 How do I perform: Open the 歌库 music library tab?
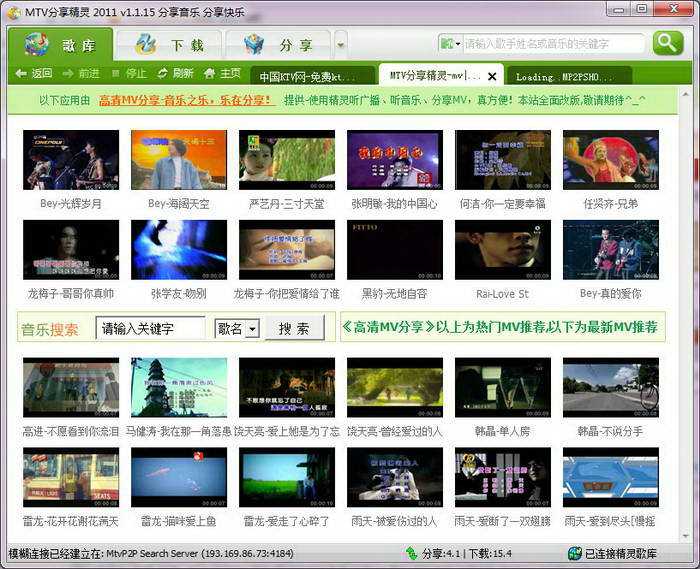click(60, 45)
